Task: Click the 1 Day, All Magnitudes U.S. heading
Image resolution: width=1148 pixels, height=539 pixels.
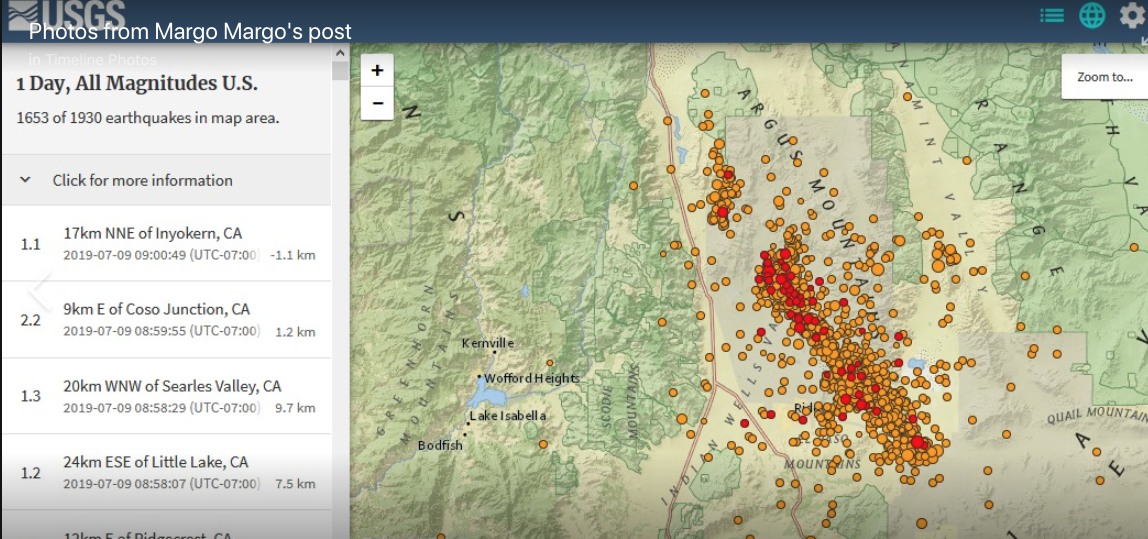Action: click(x=137, y=83)
